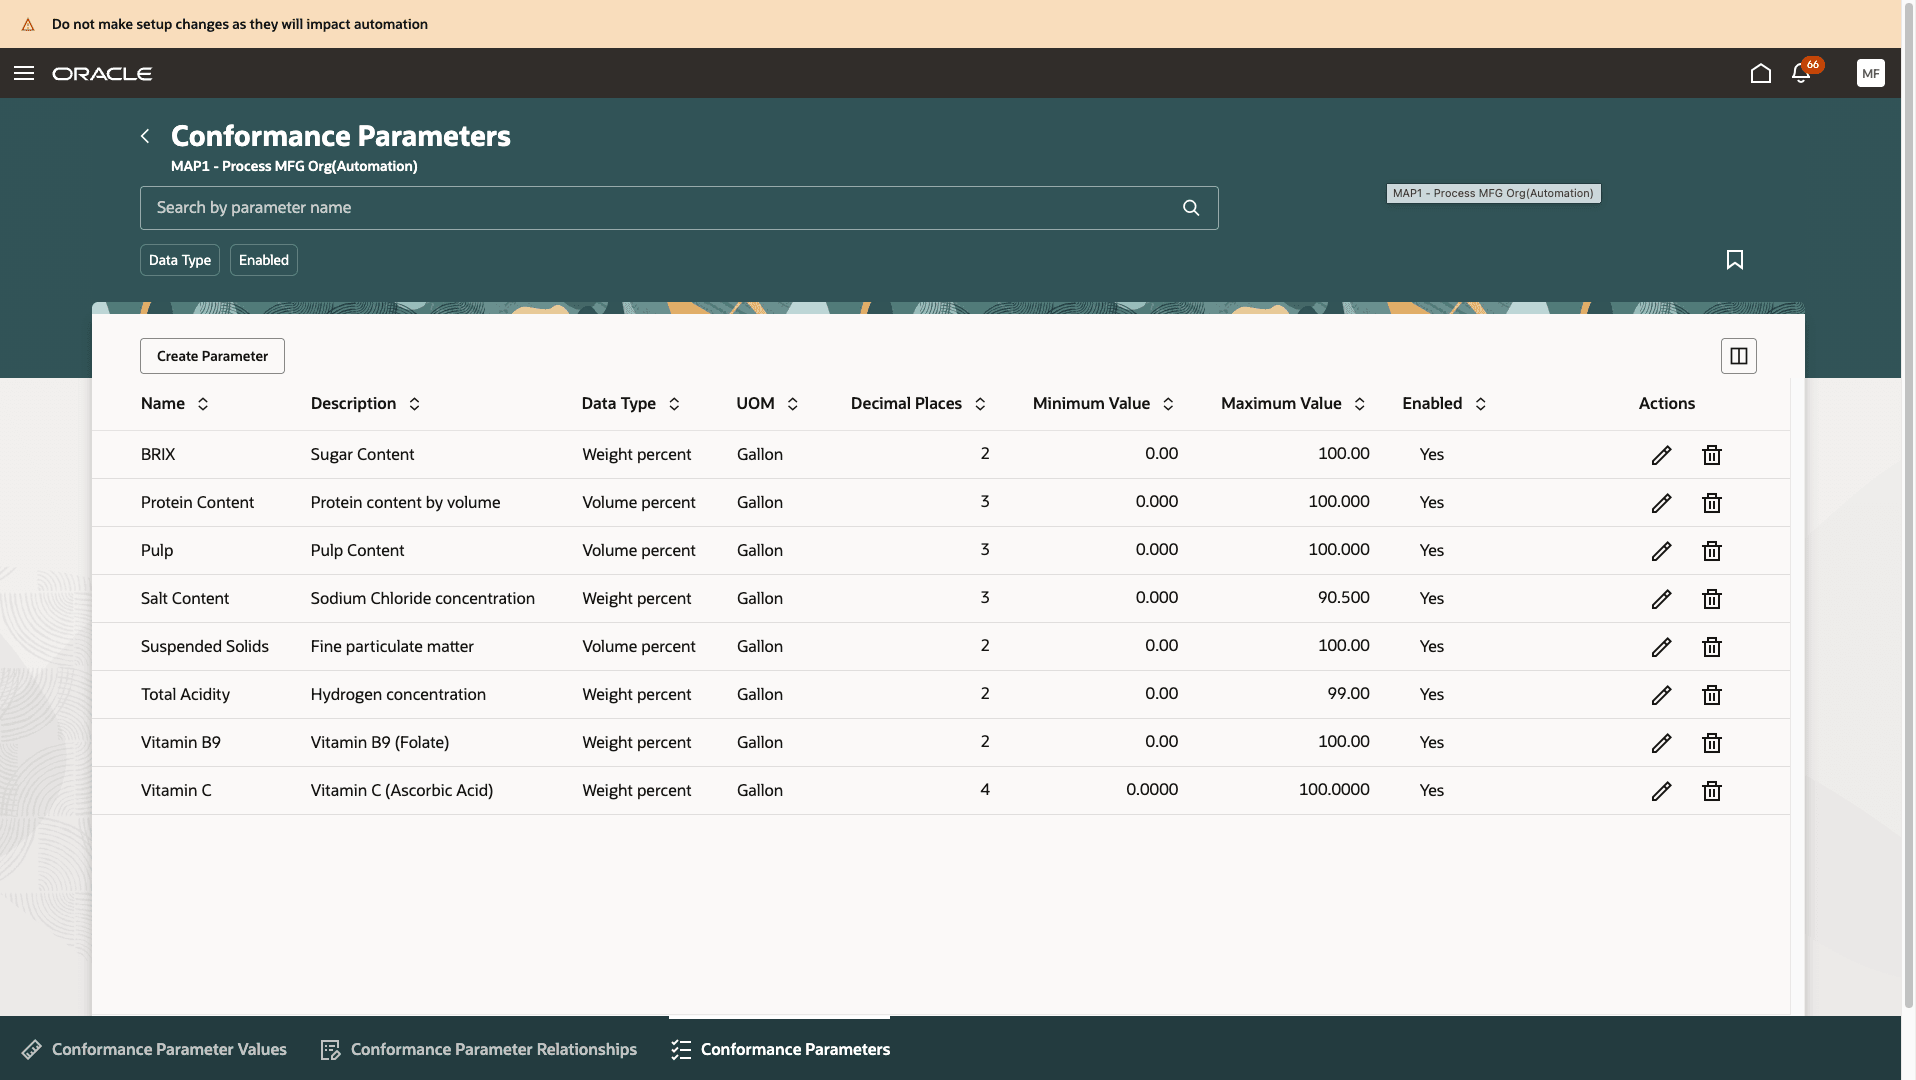Click the bookmark saved search icon
Screen dimensions: 1916x1080
point(1735,260)
